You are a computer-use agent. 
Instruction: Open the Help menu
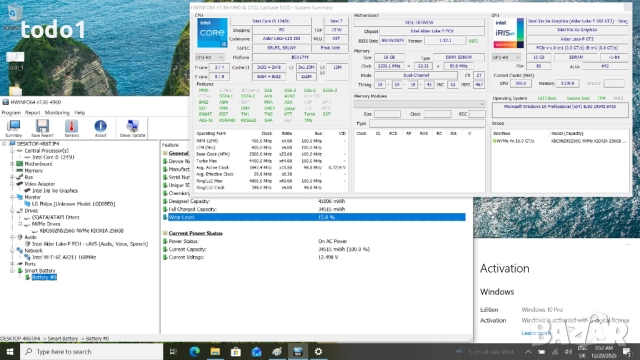pyautogui.click(x=80, y=113)
